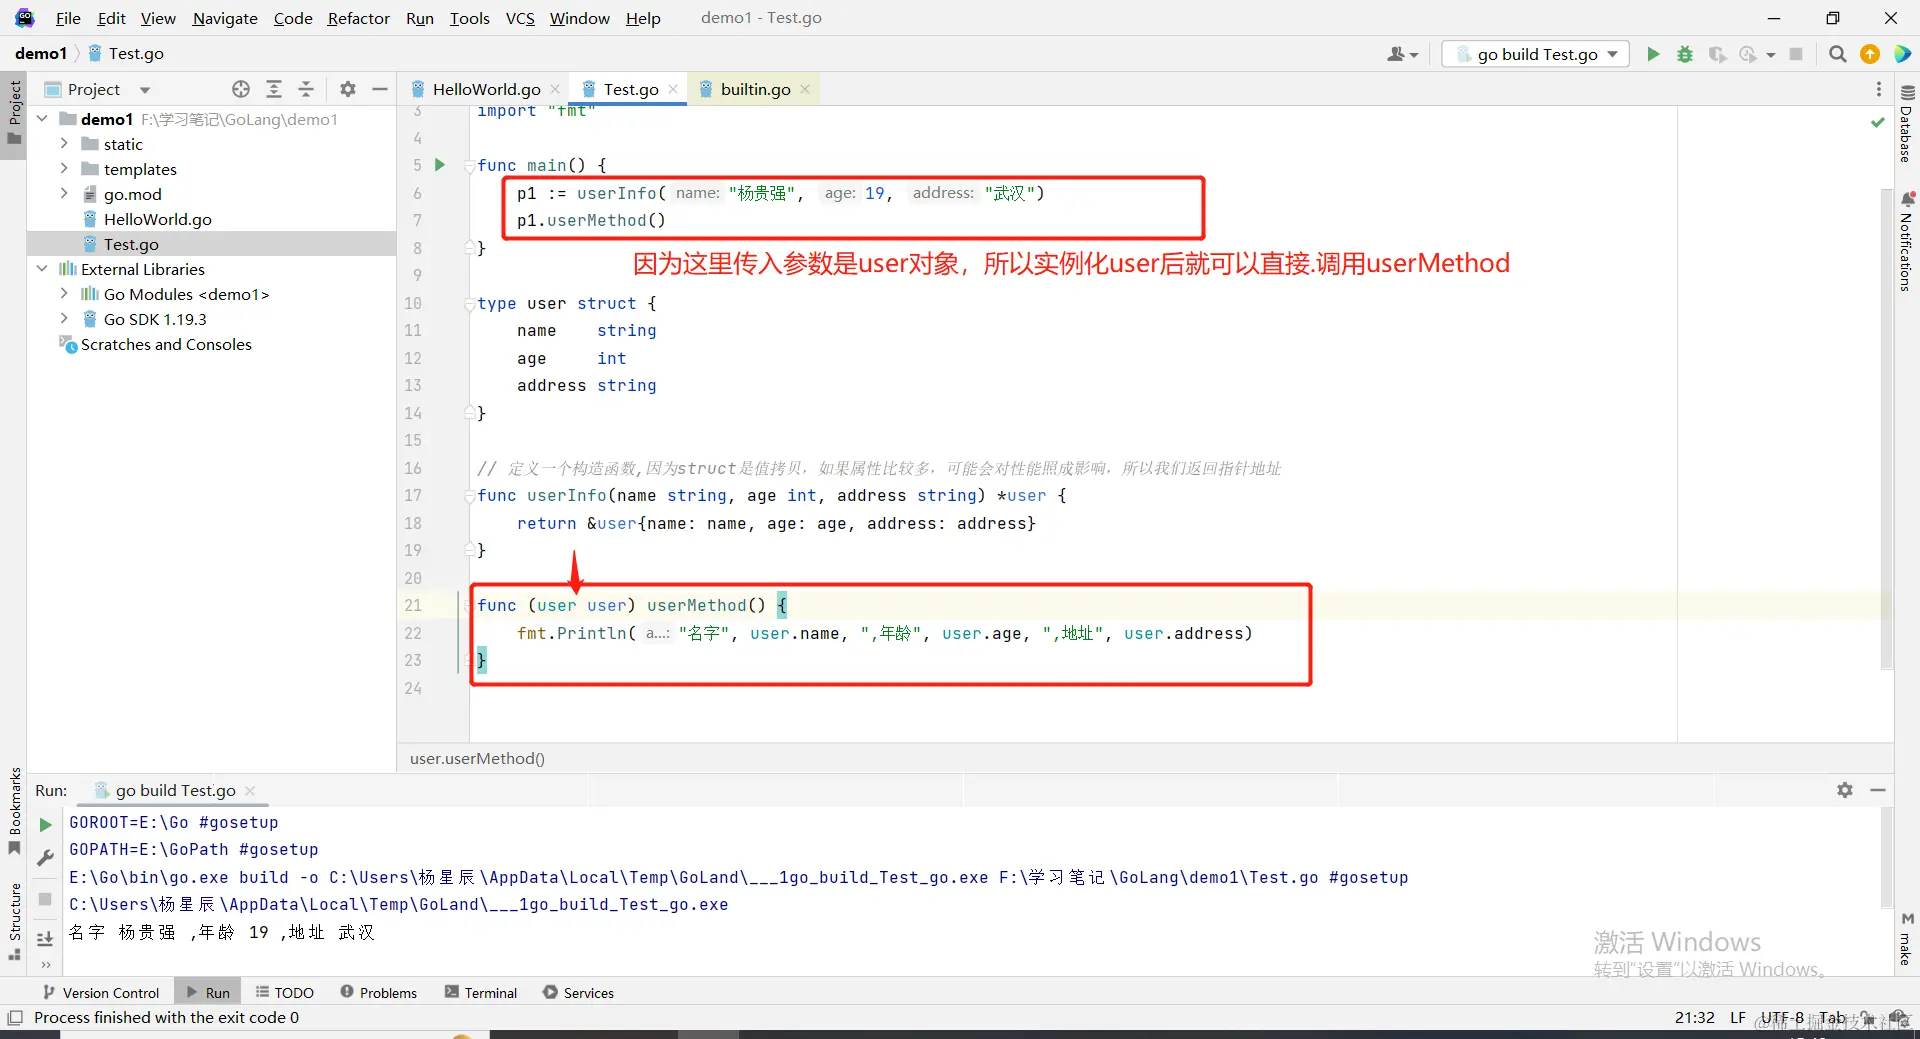Image resolution: width=1920 pixels, height=1039 pixels.
Task: Click tool windows quick access icon
Action: [x=15, y=1017]
